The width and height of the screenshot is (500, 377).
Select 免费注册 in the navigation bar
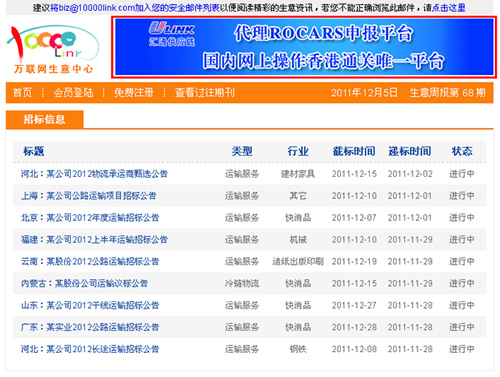point(134,92)
